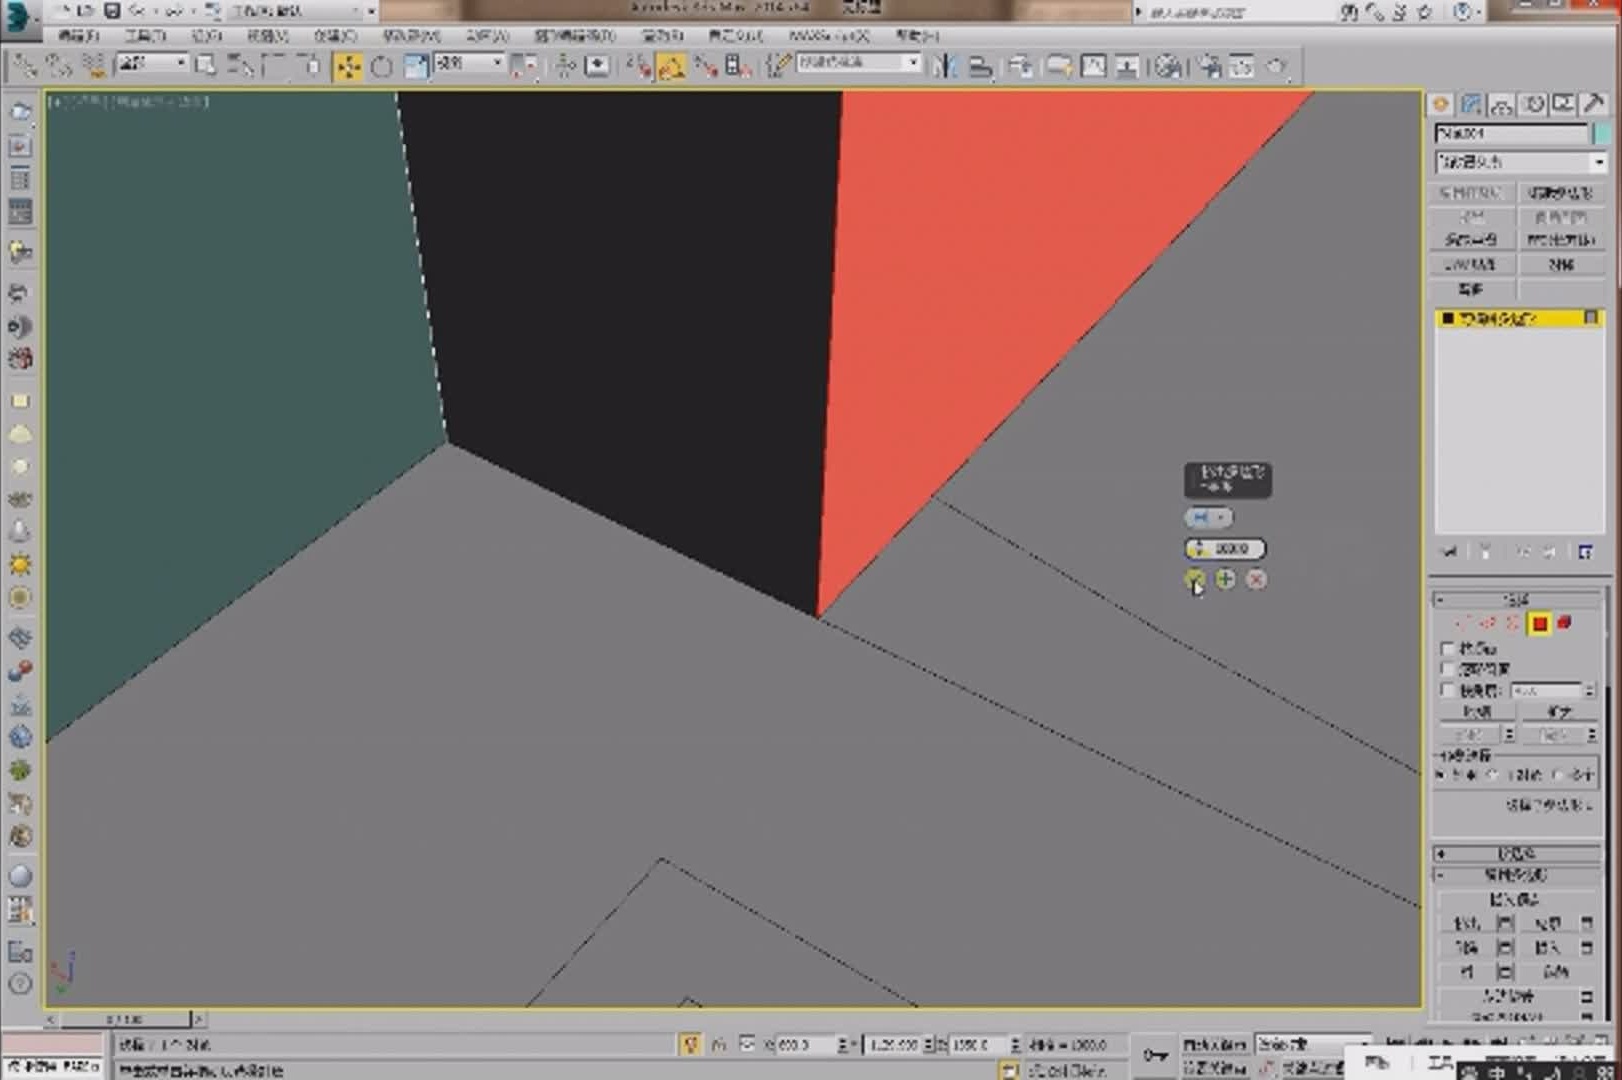Pick the Select and Scale tool

[x=416, y=66]
